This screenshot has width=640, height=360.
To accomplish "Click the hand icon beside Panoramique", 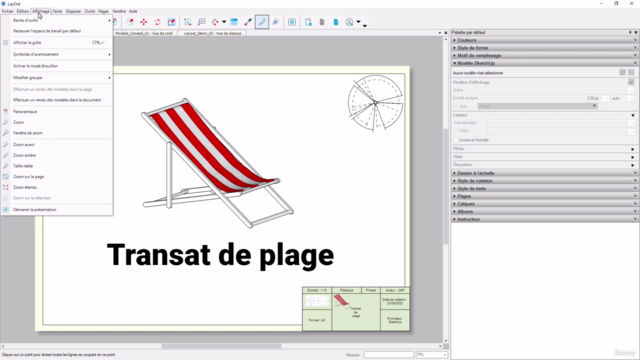I will 6,111.
